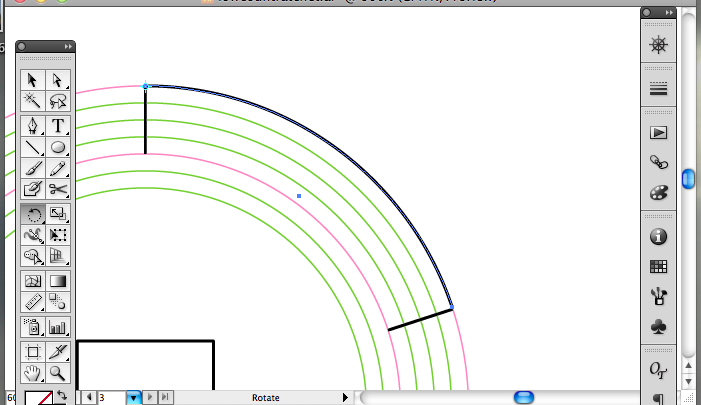Screen dimensions: 701x405
Task: Pick the Blend tool
Action: click(x=58, y=302)
